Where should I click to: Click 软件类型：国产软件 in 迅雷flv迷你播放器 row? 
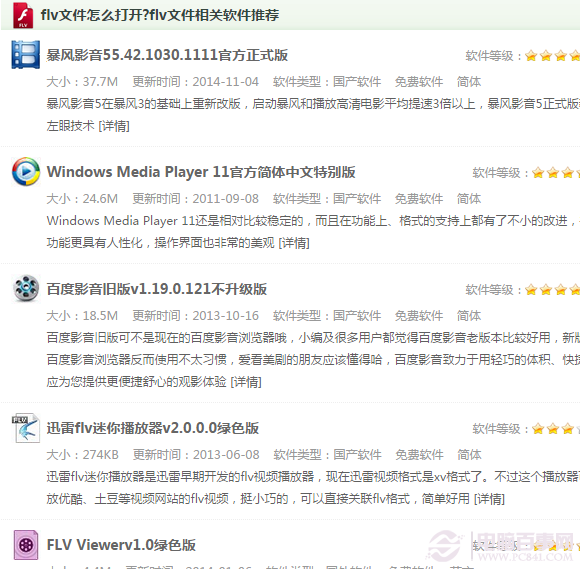[x=328, y=455]
